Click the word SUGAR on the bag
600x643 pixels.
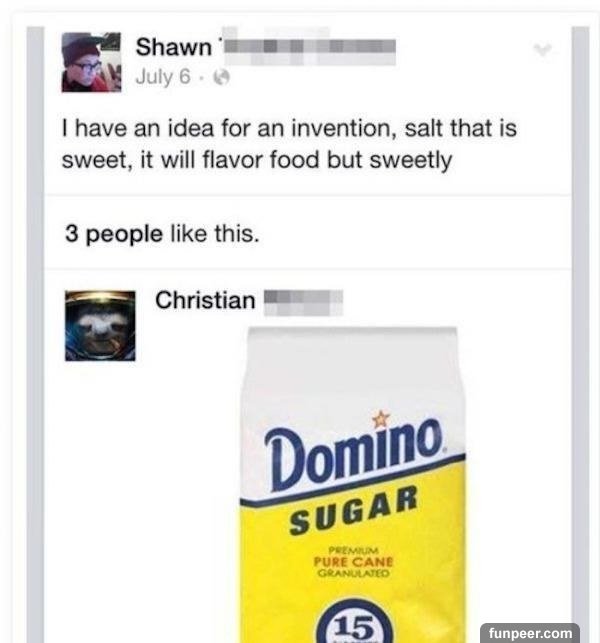click(x=354, y=511)
